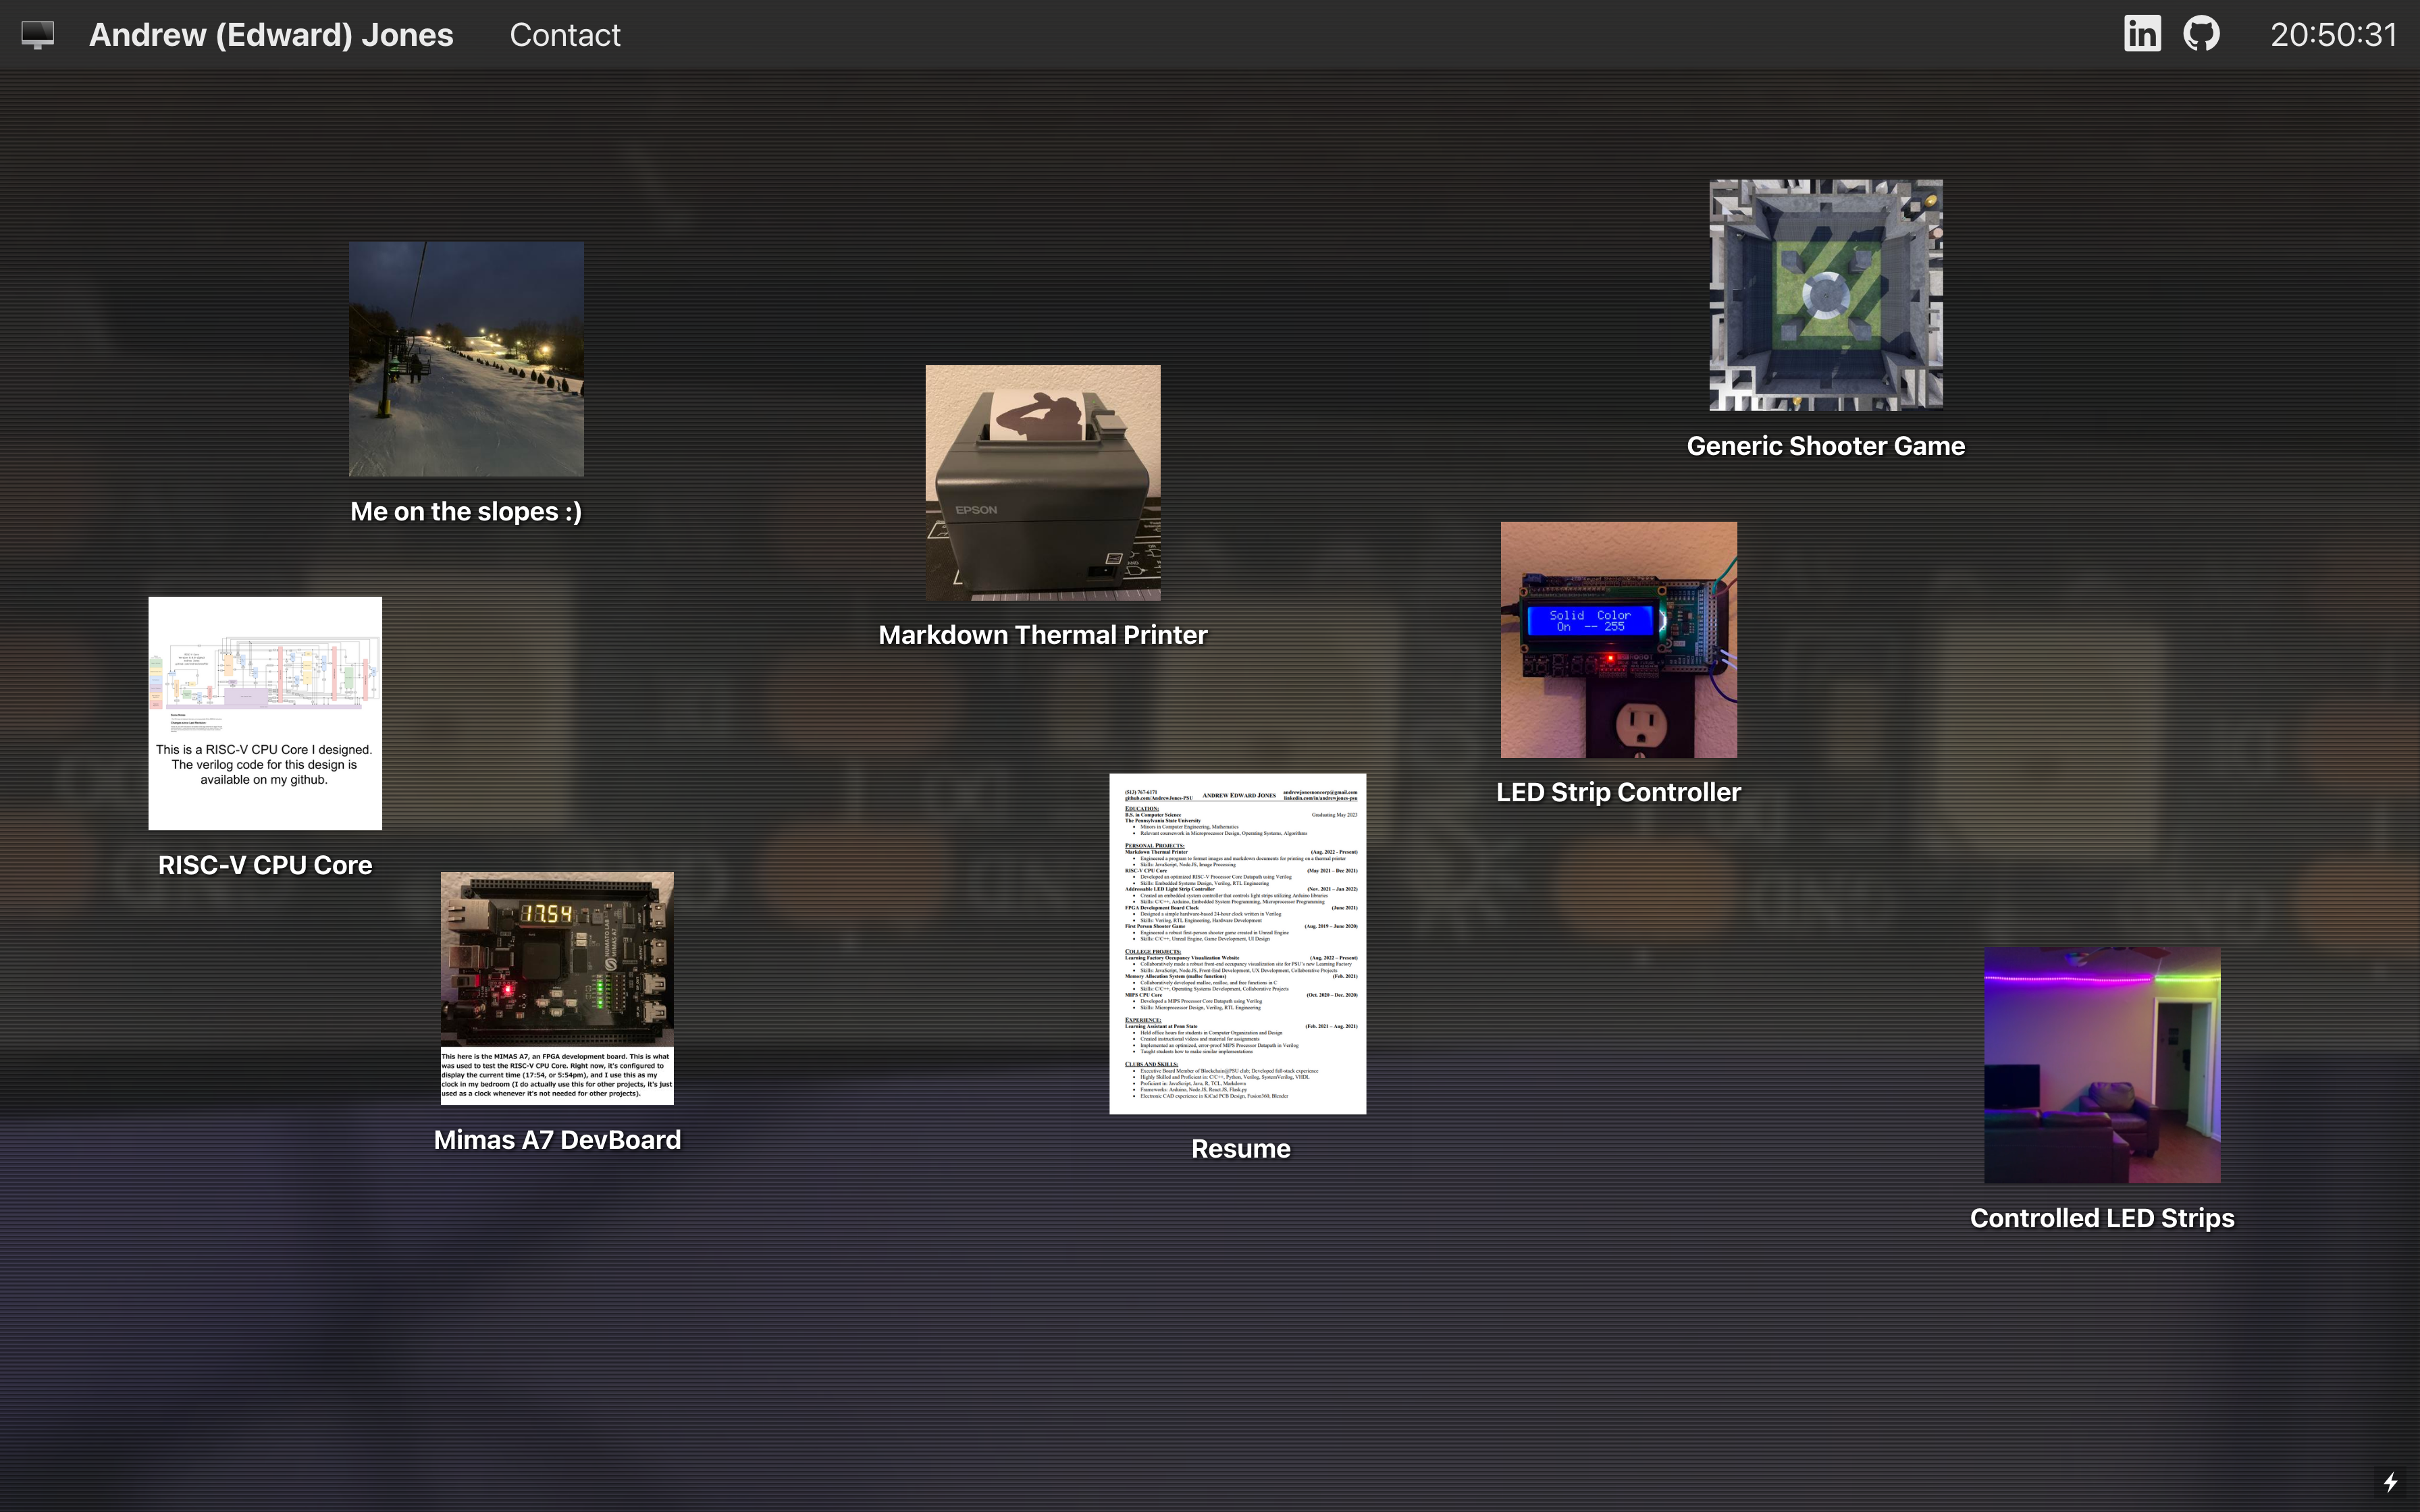This screenshot has width=2420, height=1512.
Task: Open the Generic Shooter Game map thumbnail
Action: (1826, 295)
